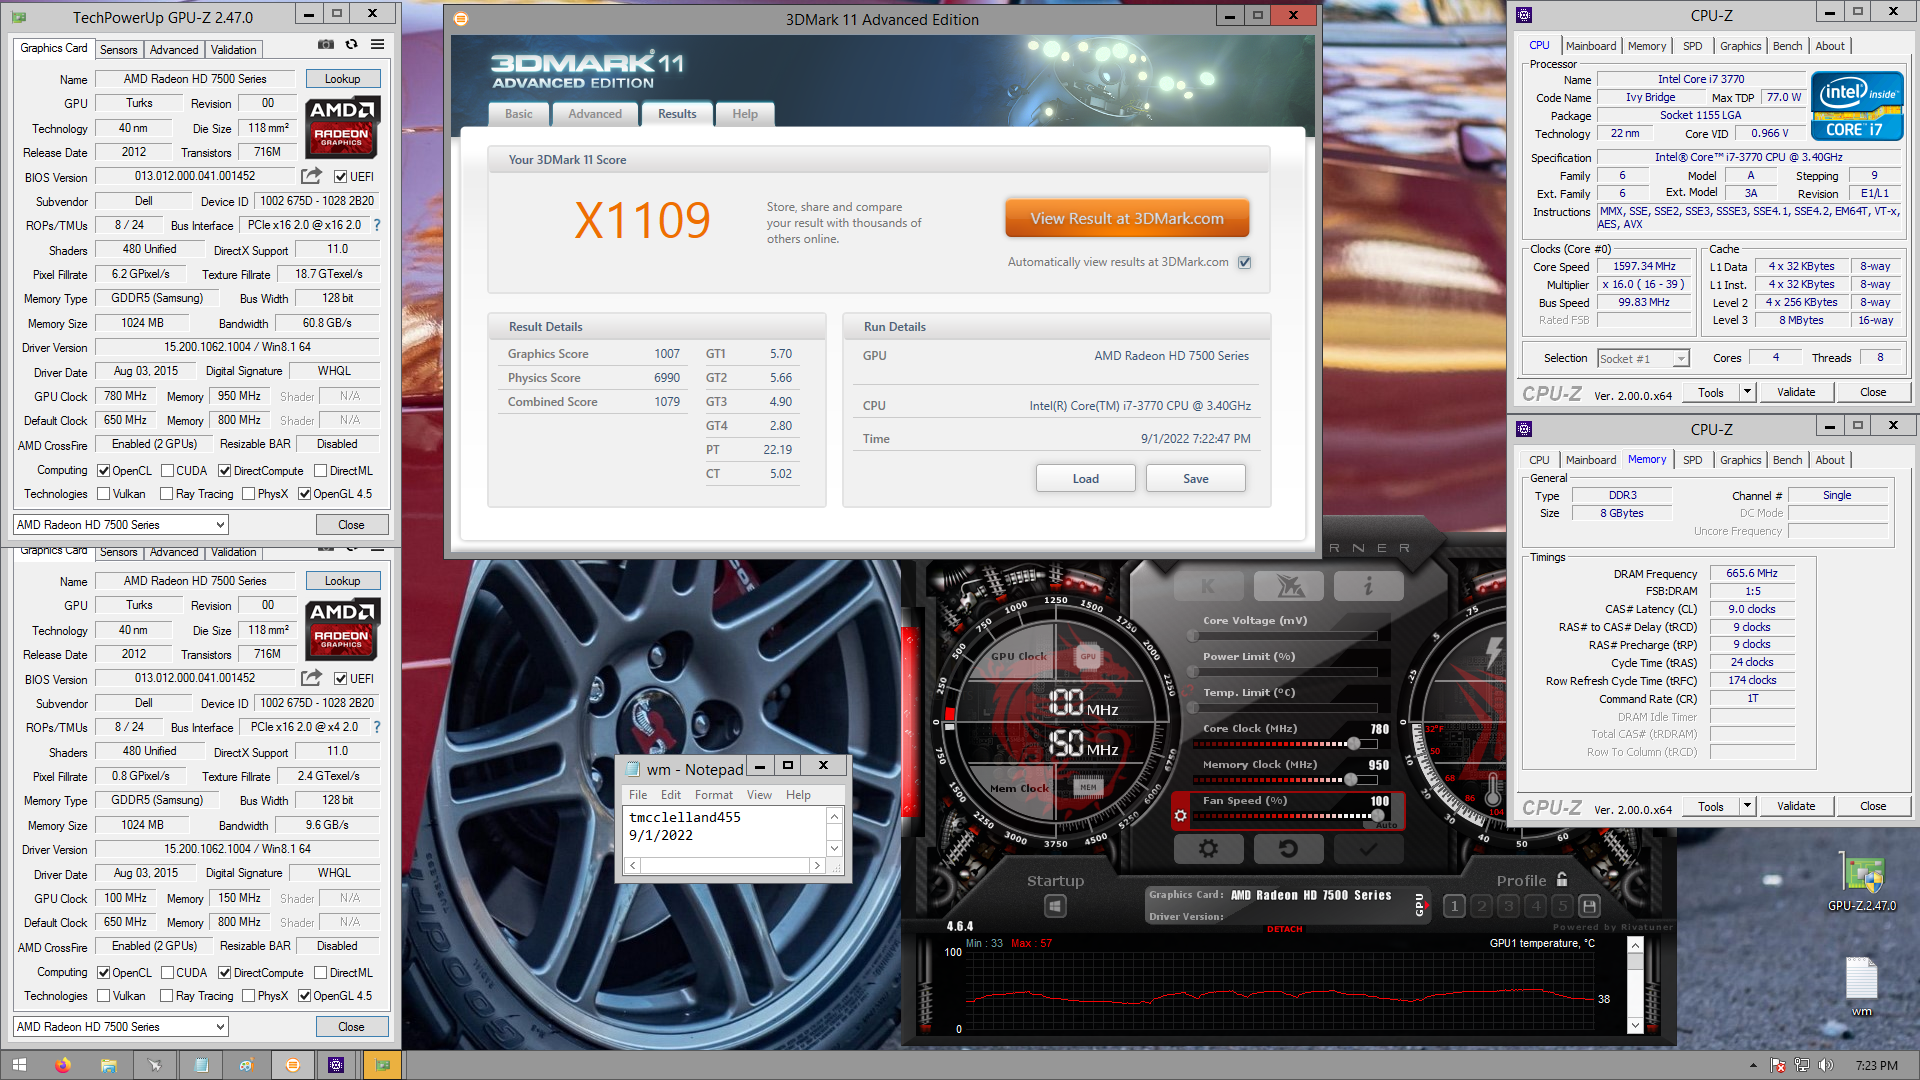Toggle CUDA checkbox in top GPU-Z window

point(168,471)
